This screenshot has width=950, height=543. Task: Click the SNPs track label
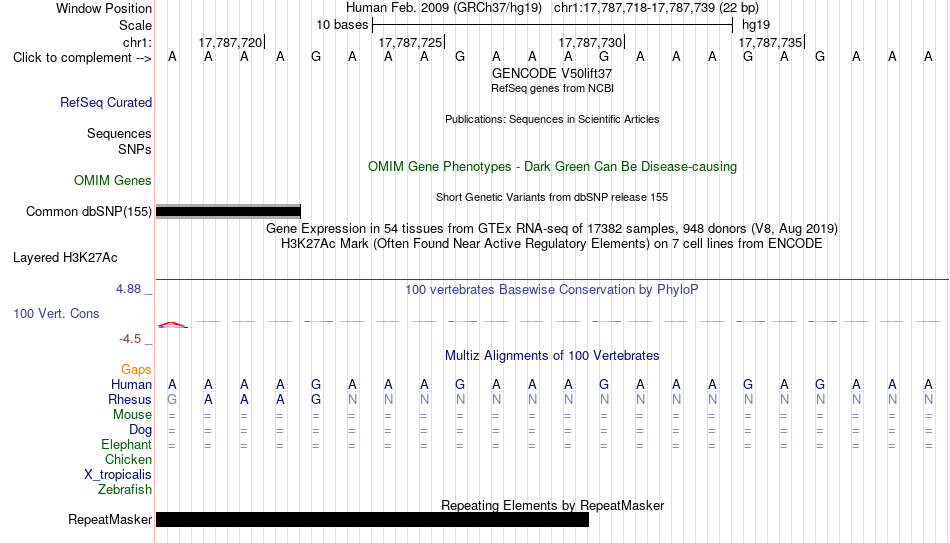(x=135, y=149)
